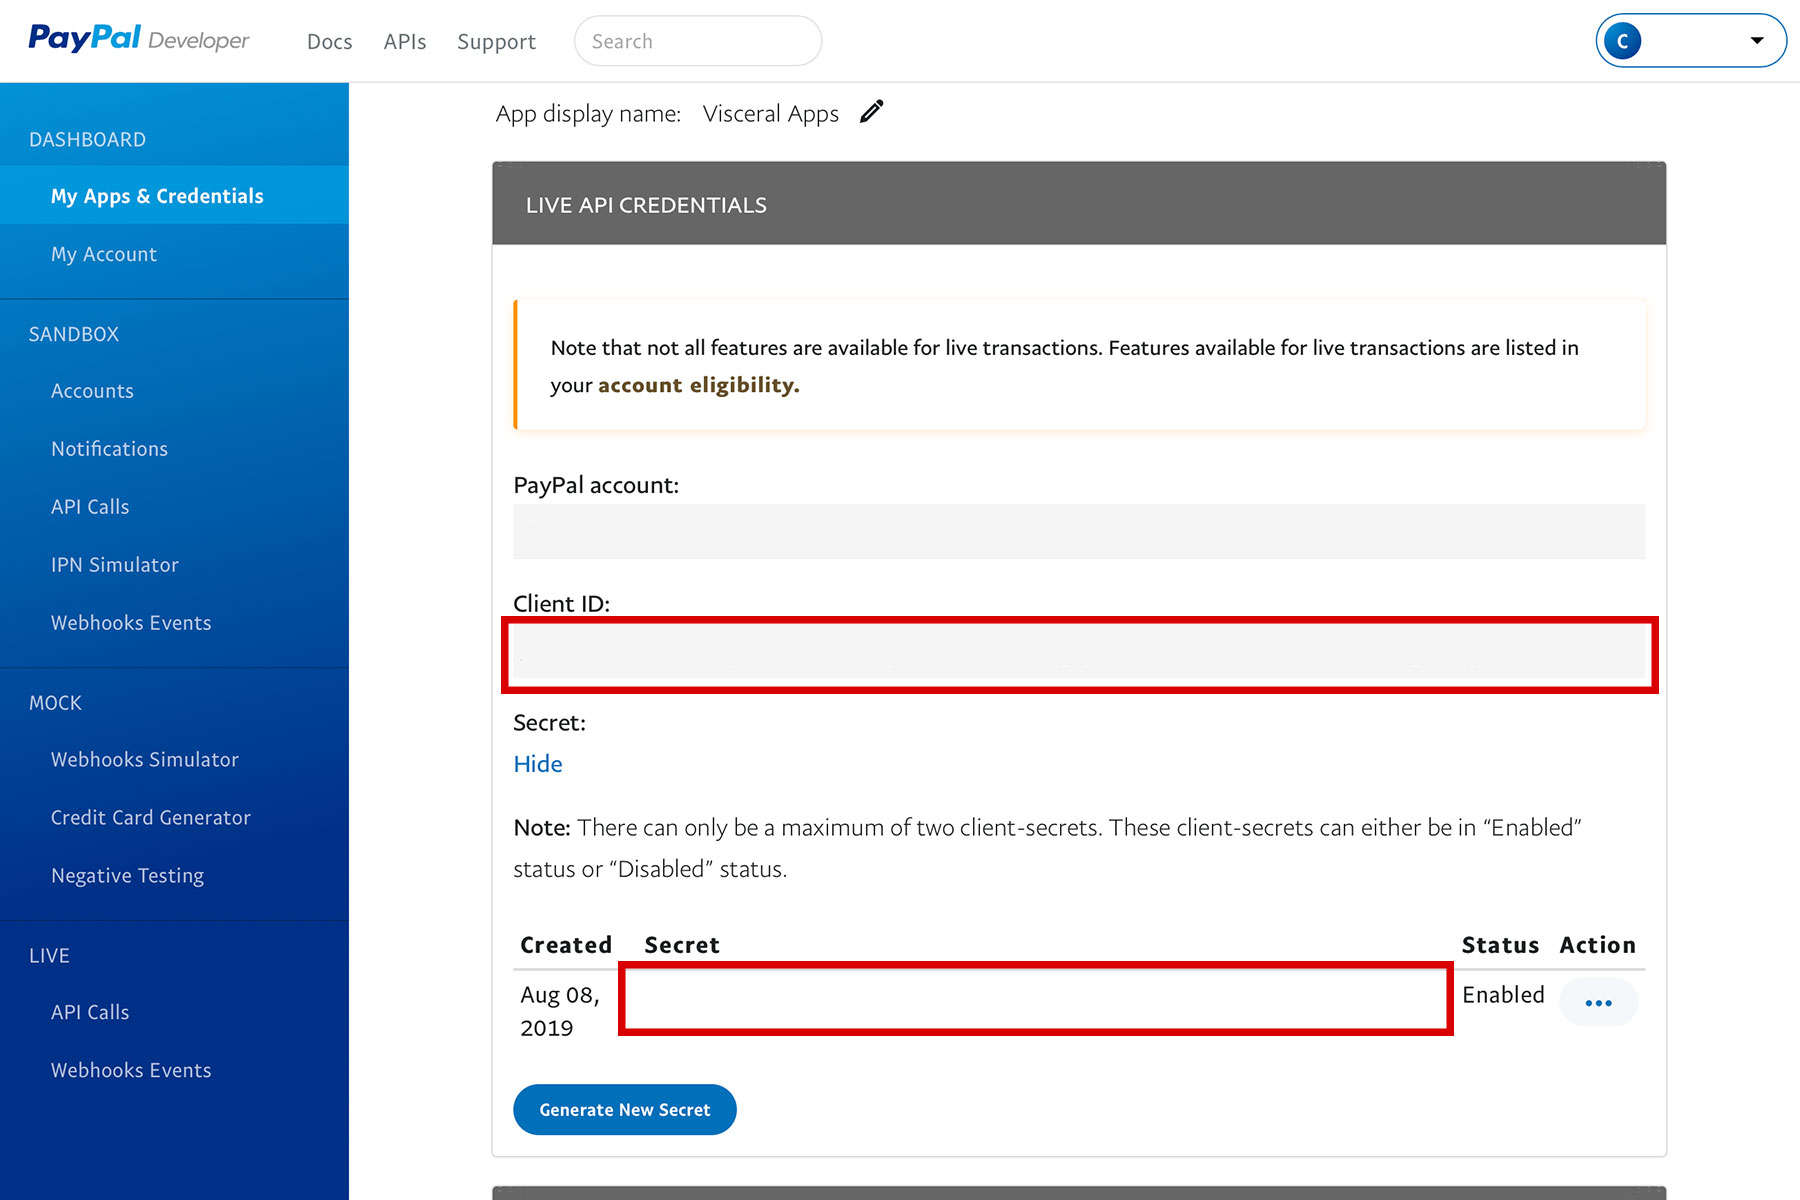1800x1200 pixels.
Task: Select My Apps & Credentials
Action: coord(174,196)
